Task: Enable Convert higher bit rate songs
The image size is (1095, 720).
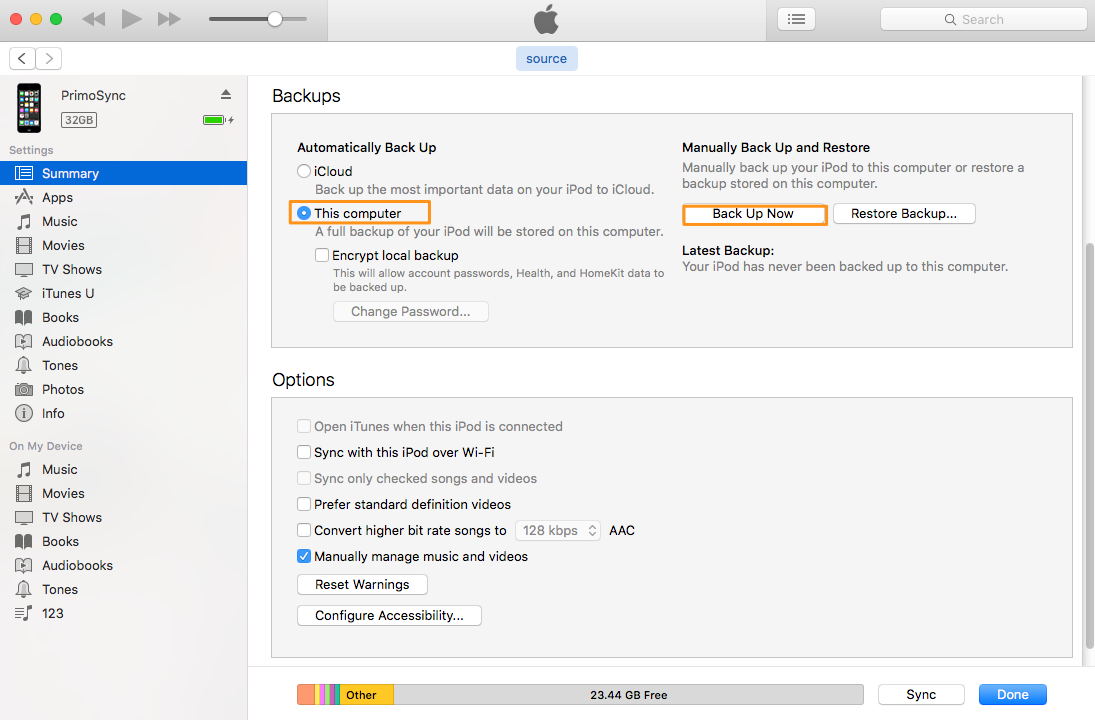Action: pyautogui.click(x=304, y=530)
